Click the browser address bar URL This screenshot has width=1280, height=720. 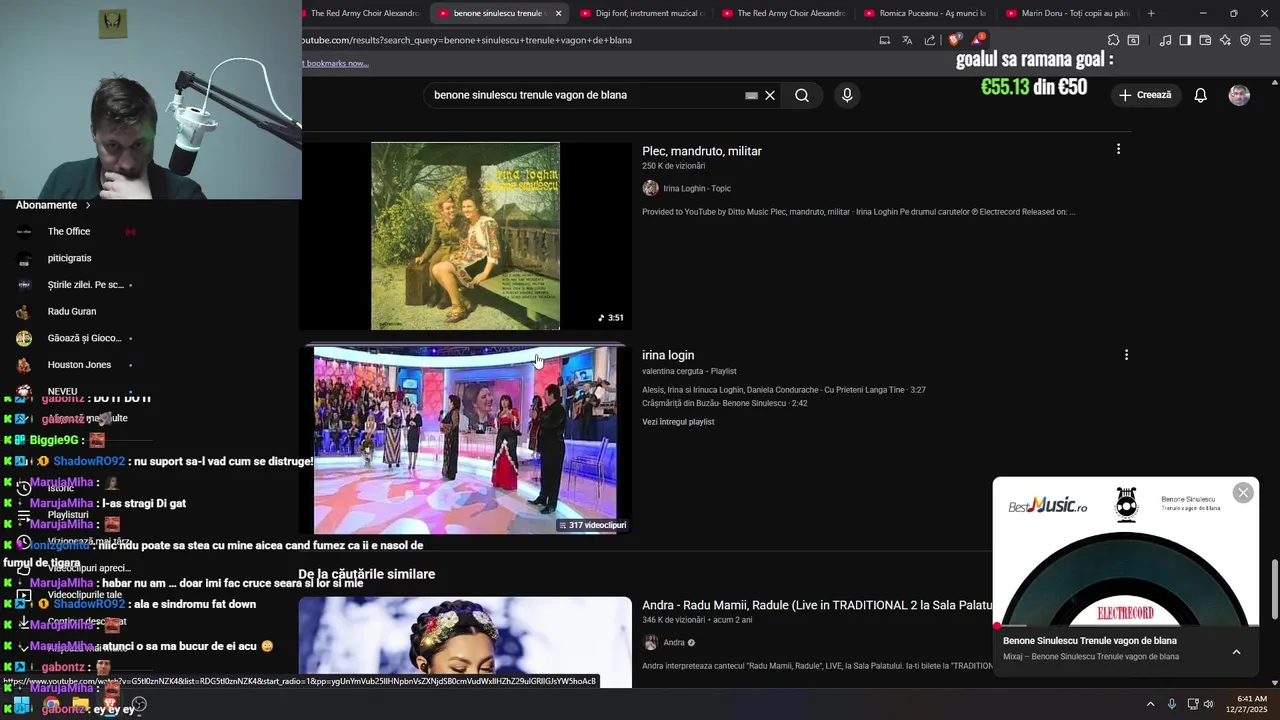coord(467,40)
